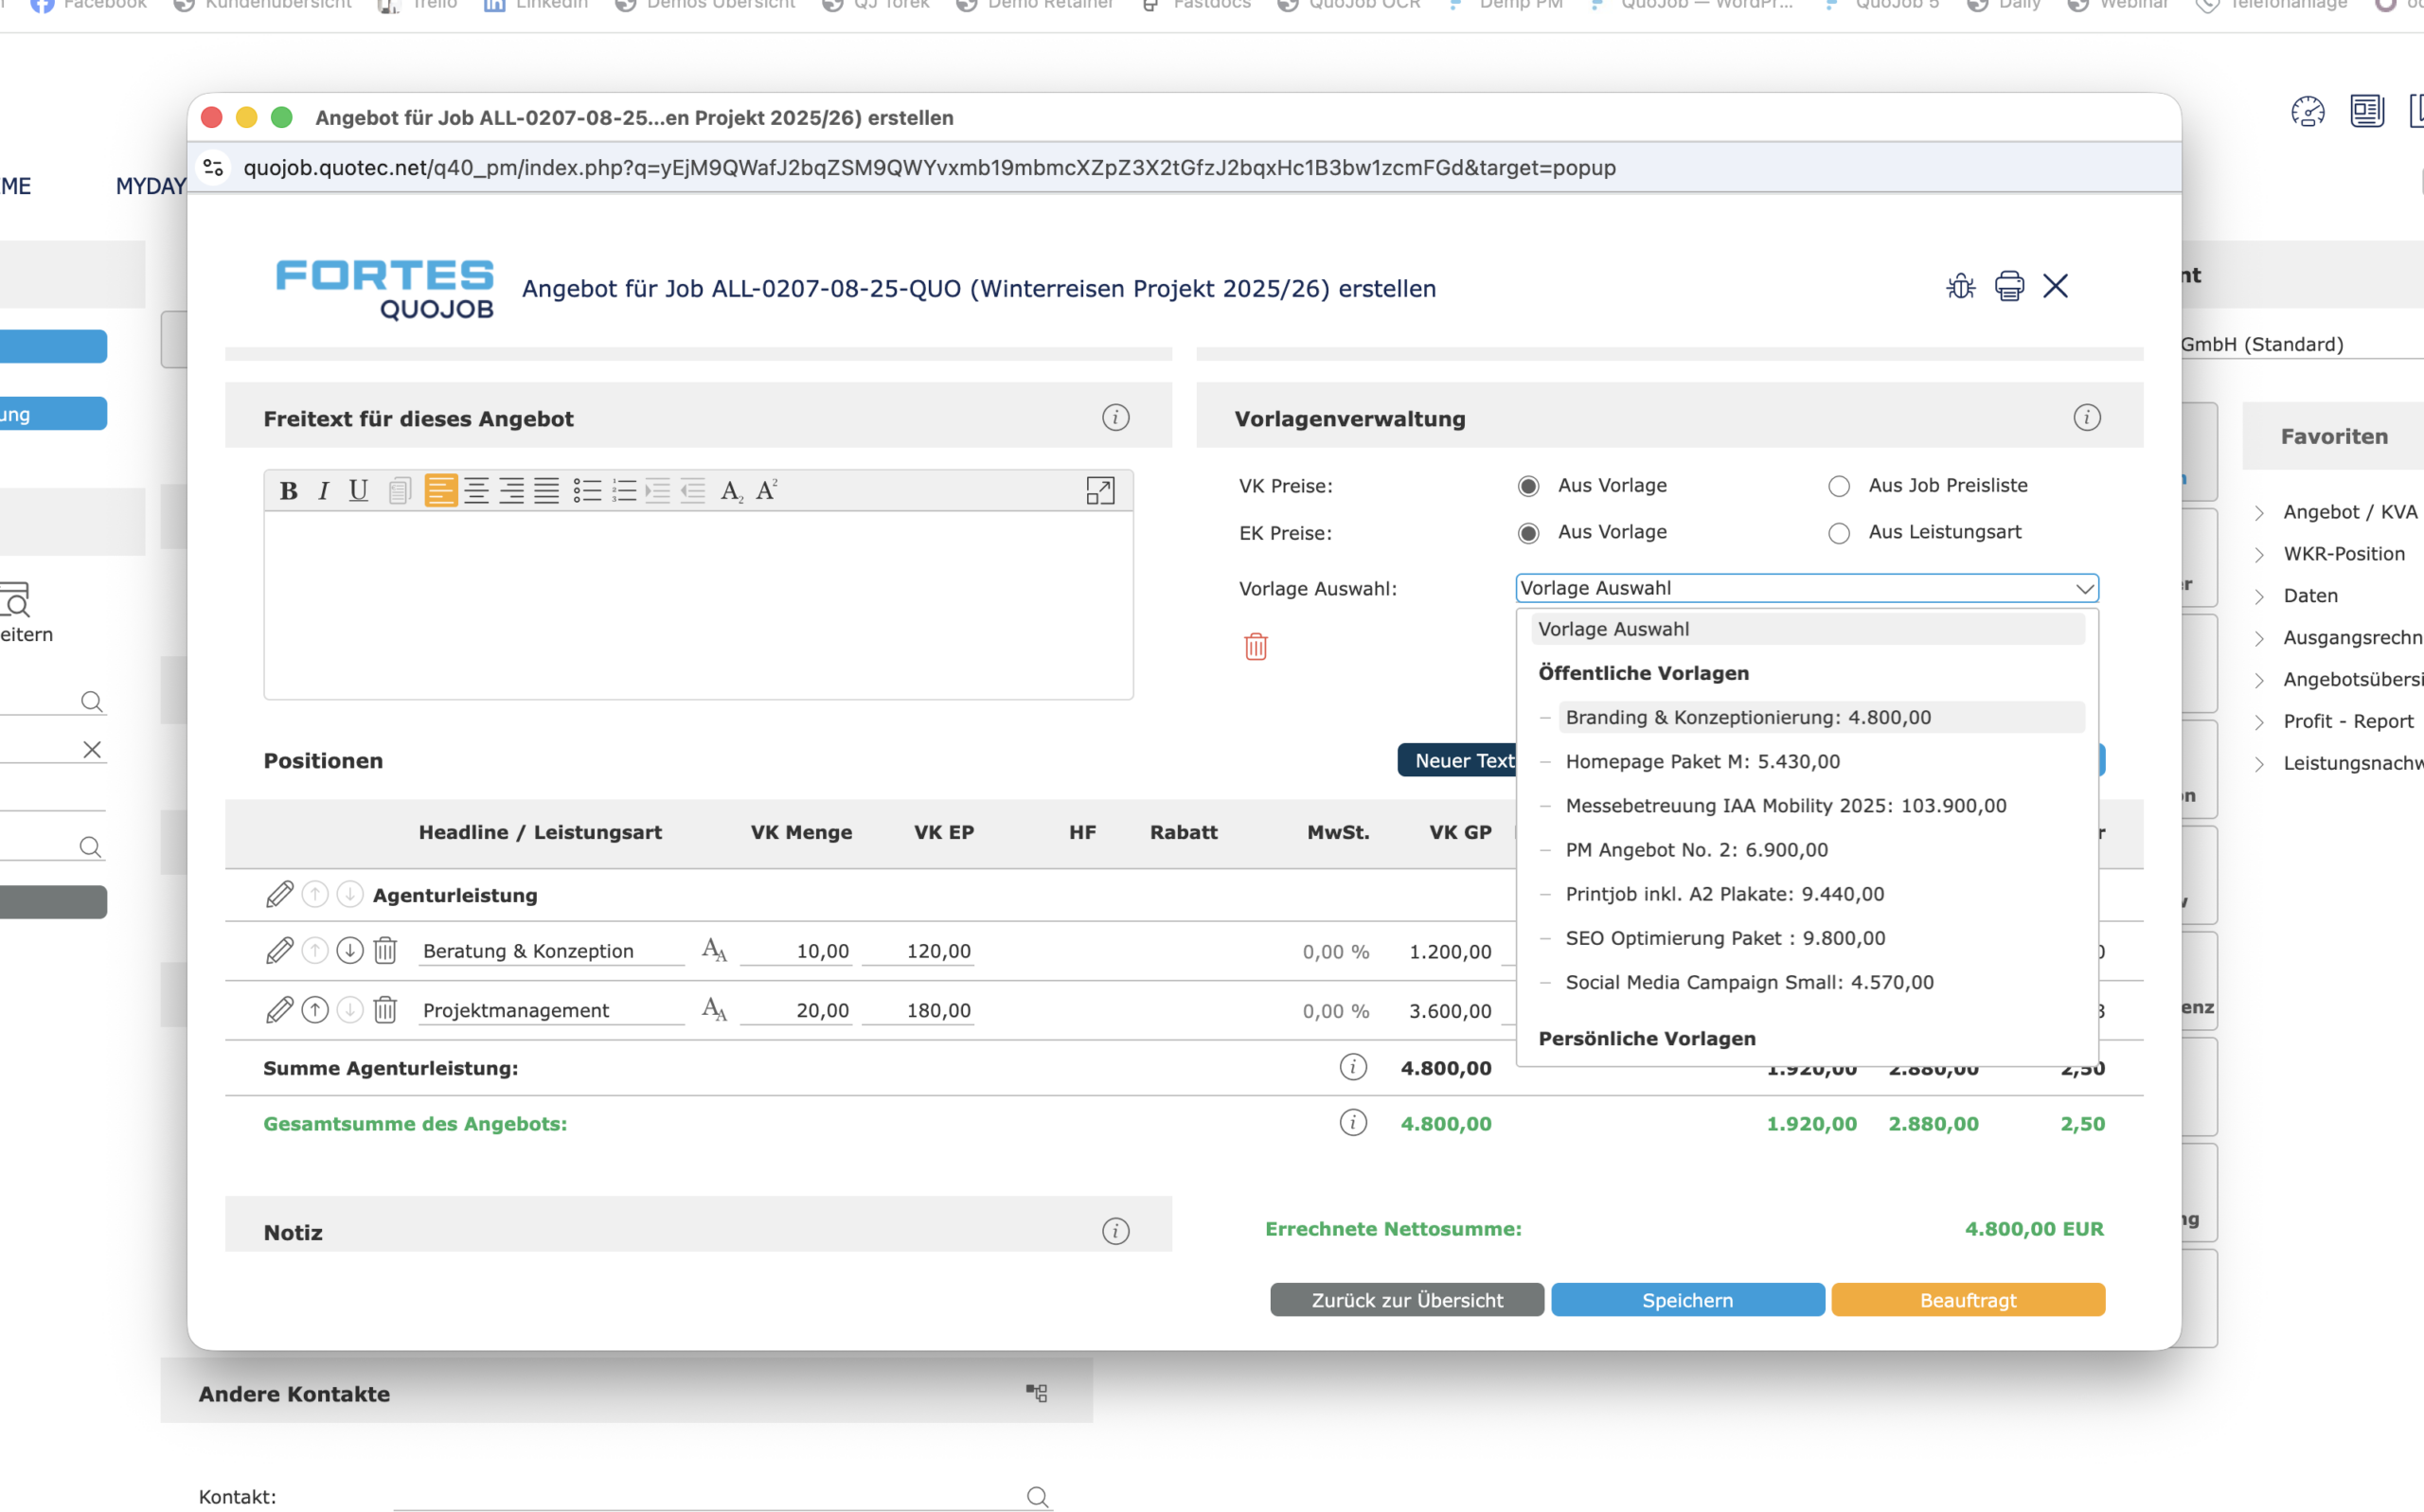Image resolution: width=2424 pixels, height=1512 pixels.
Task: Expand the Freitext editor to fullscreen
Action: [1100, 490]
